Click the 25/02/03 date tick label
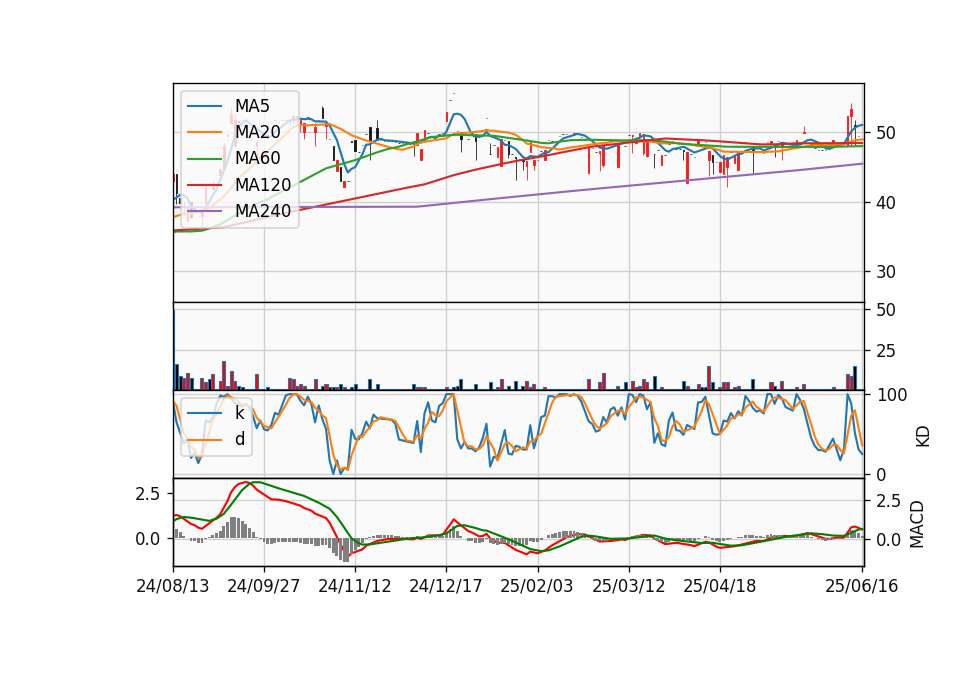 (537, 586)
